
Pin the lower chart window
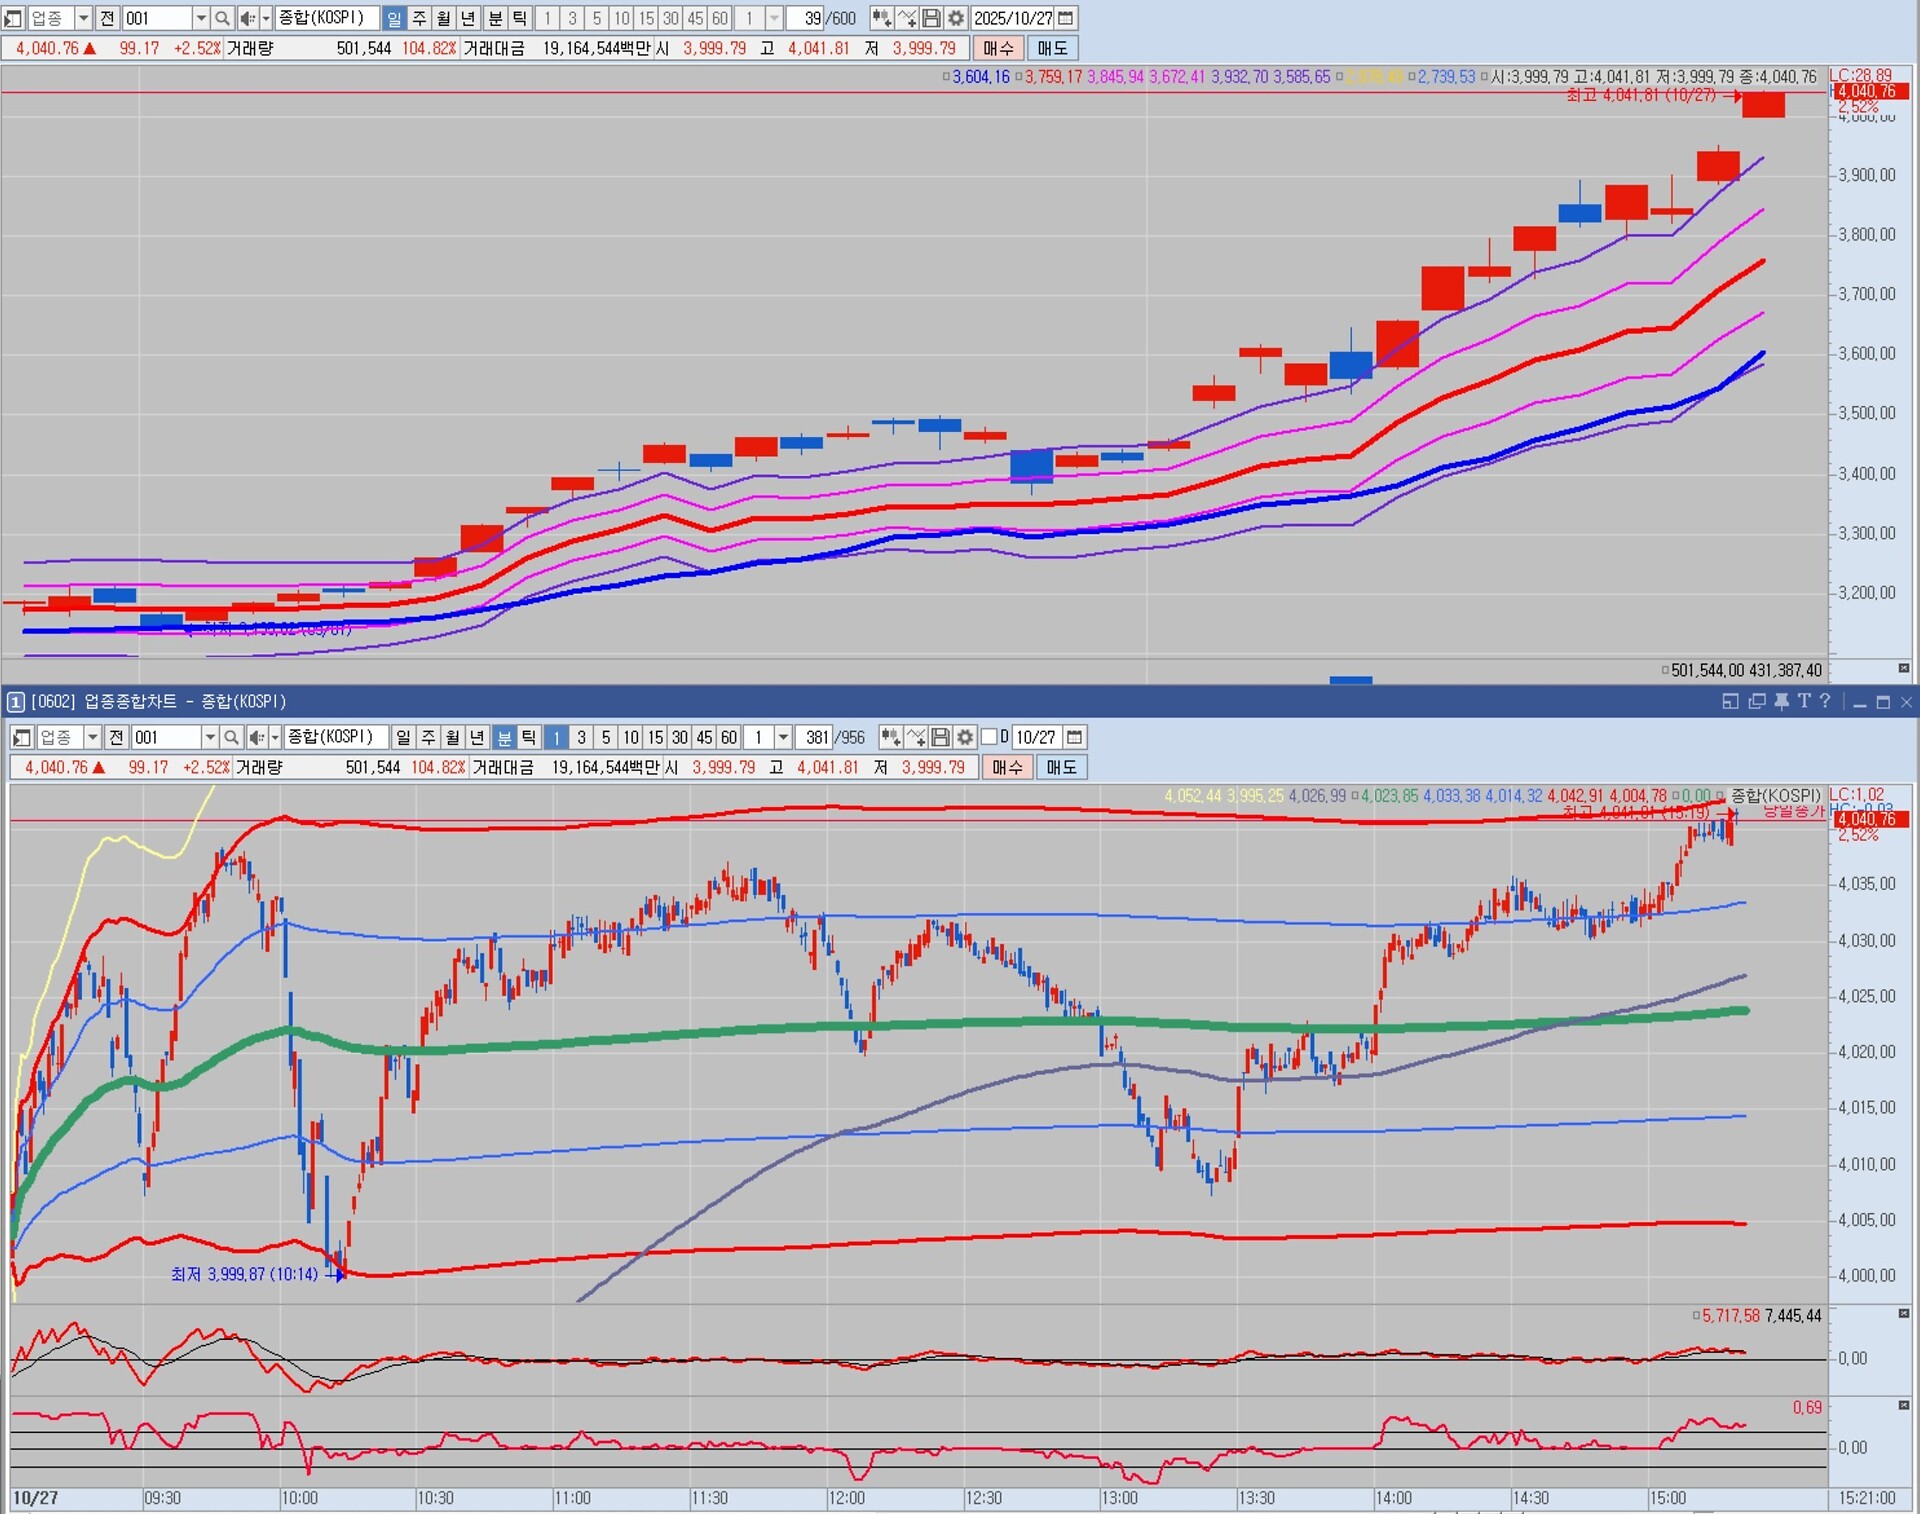pos(1781,701)
